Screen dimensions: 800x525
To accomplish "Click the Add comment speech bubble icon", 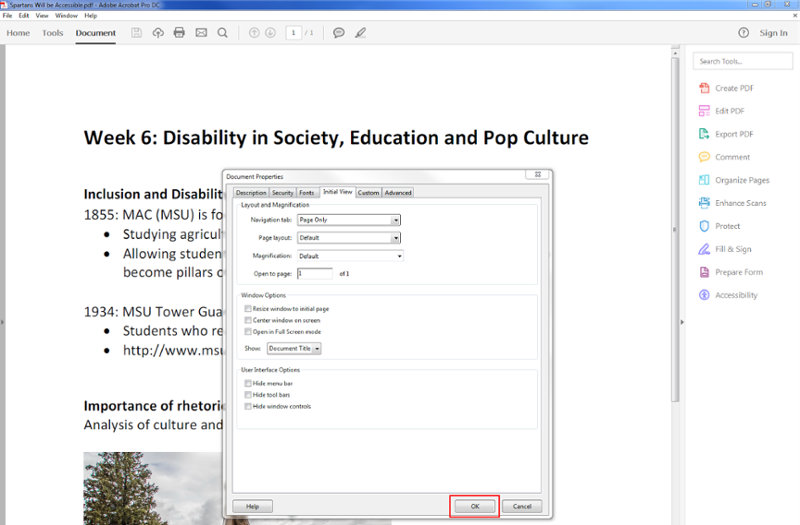I will (x=339, y=33).
